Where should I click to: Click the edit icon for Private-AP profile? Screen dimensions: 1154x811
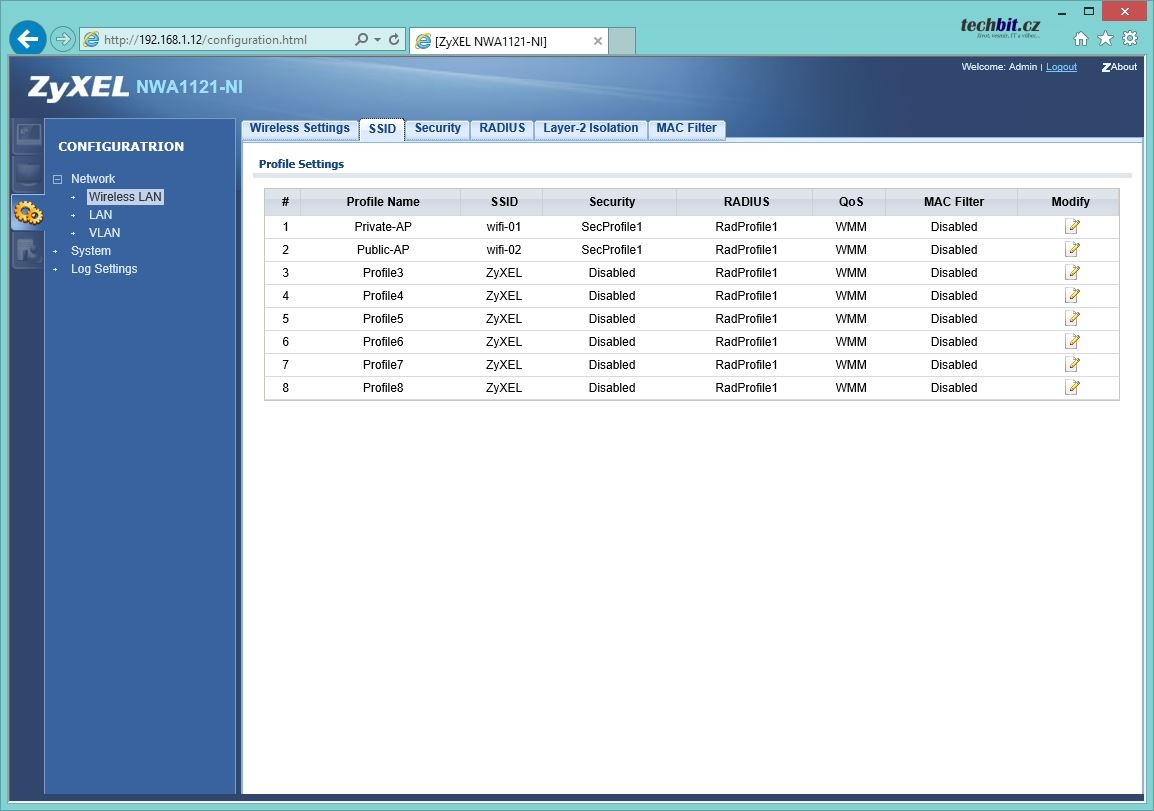(x=1072, y=227)
